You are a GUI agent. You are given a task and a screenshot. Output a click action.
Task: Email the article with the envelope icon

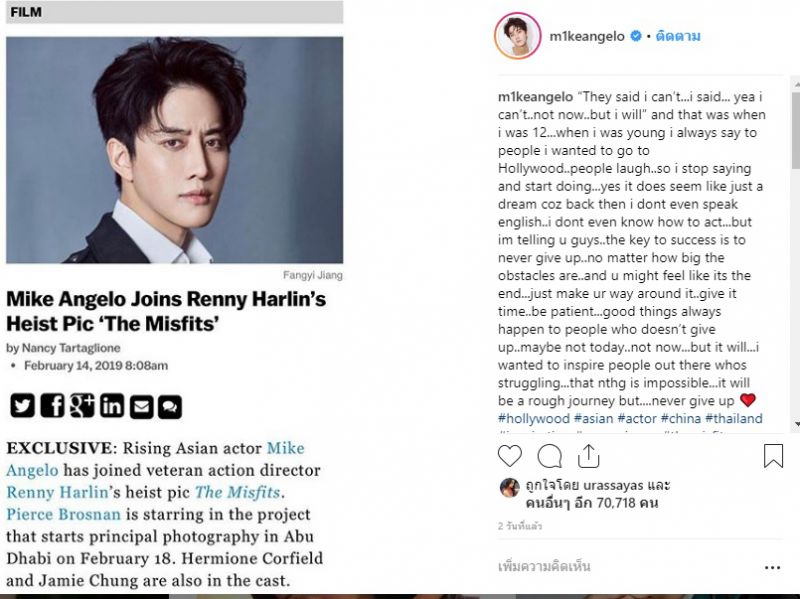click(x=141, y=406)
